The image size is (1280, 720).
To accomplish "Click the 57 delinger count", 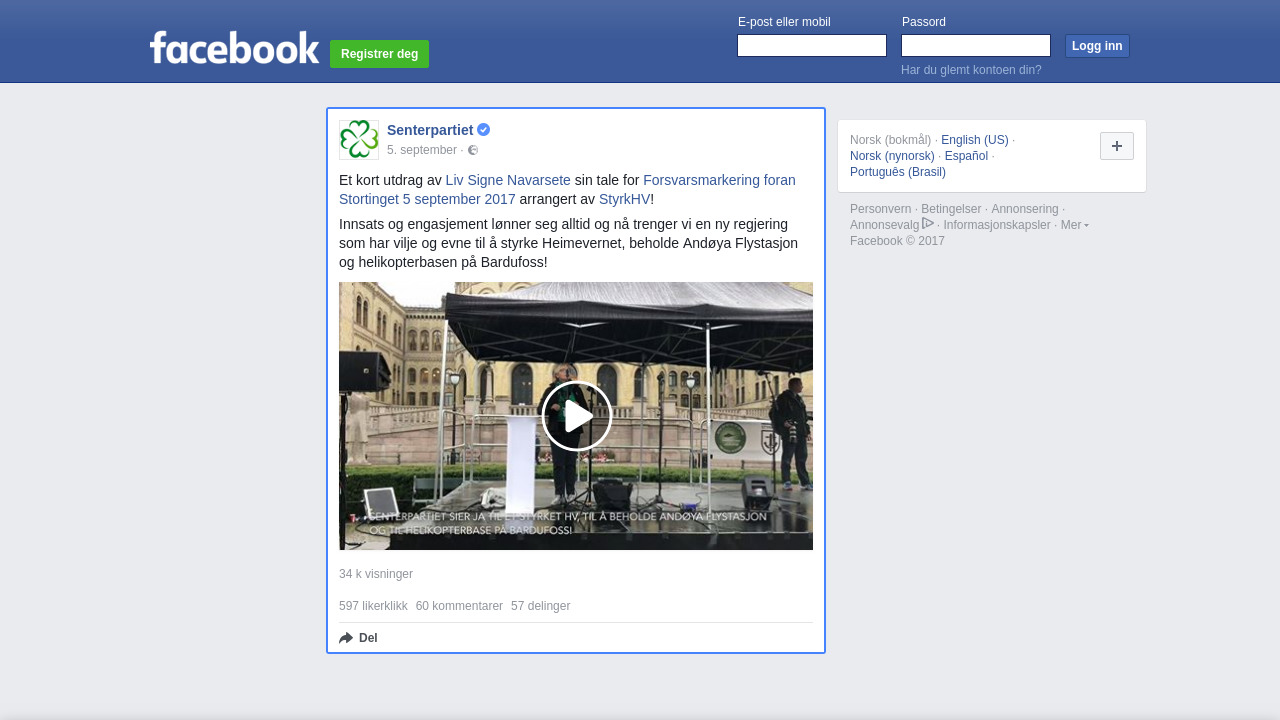I will click(540, 606).
